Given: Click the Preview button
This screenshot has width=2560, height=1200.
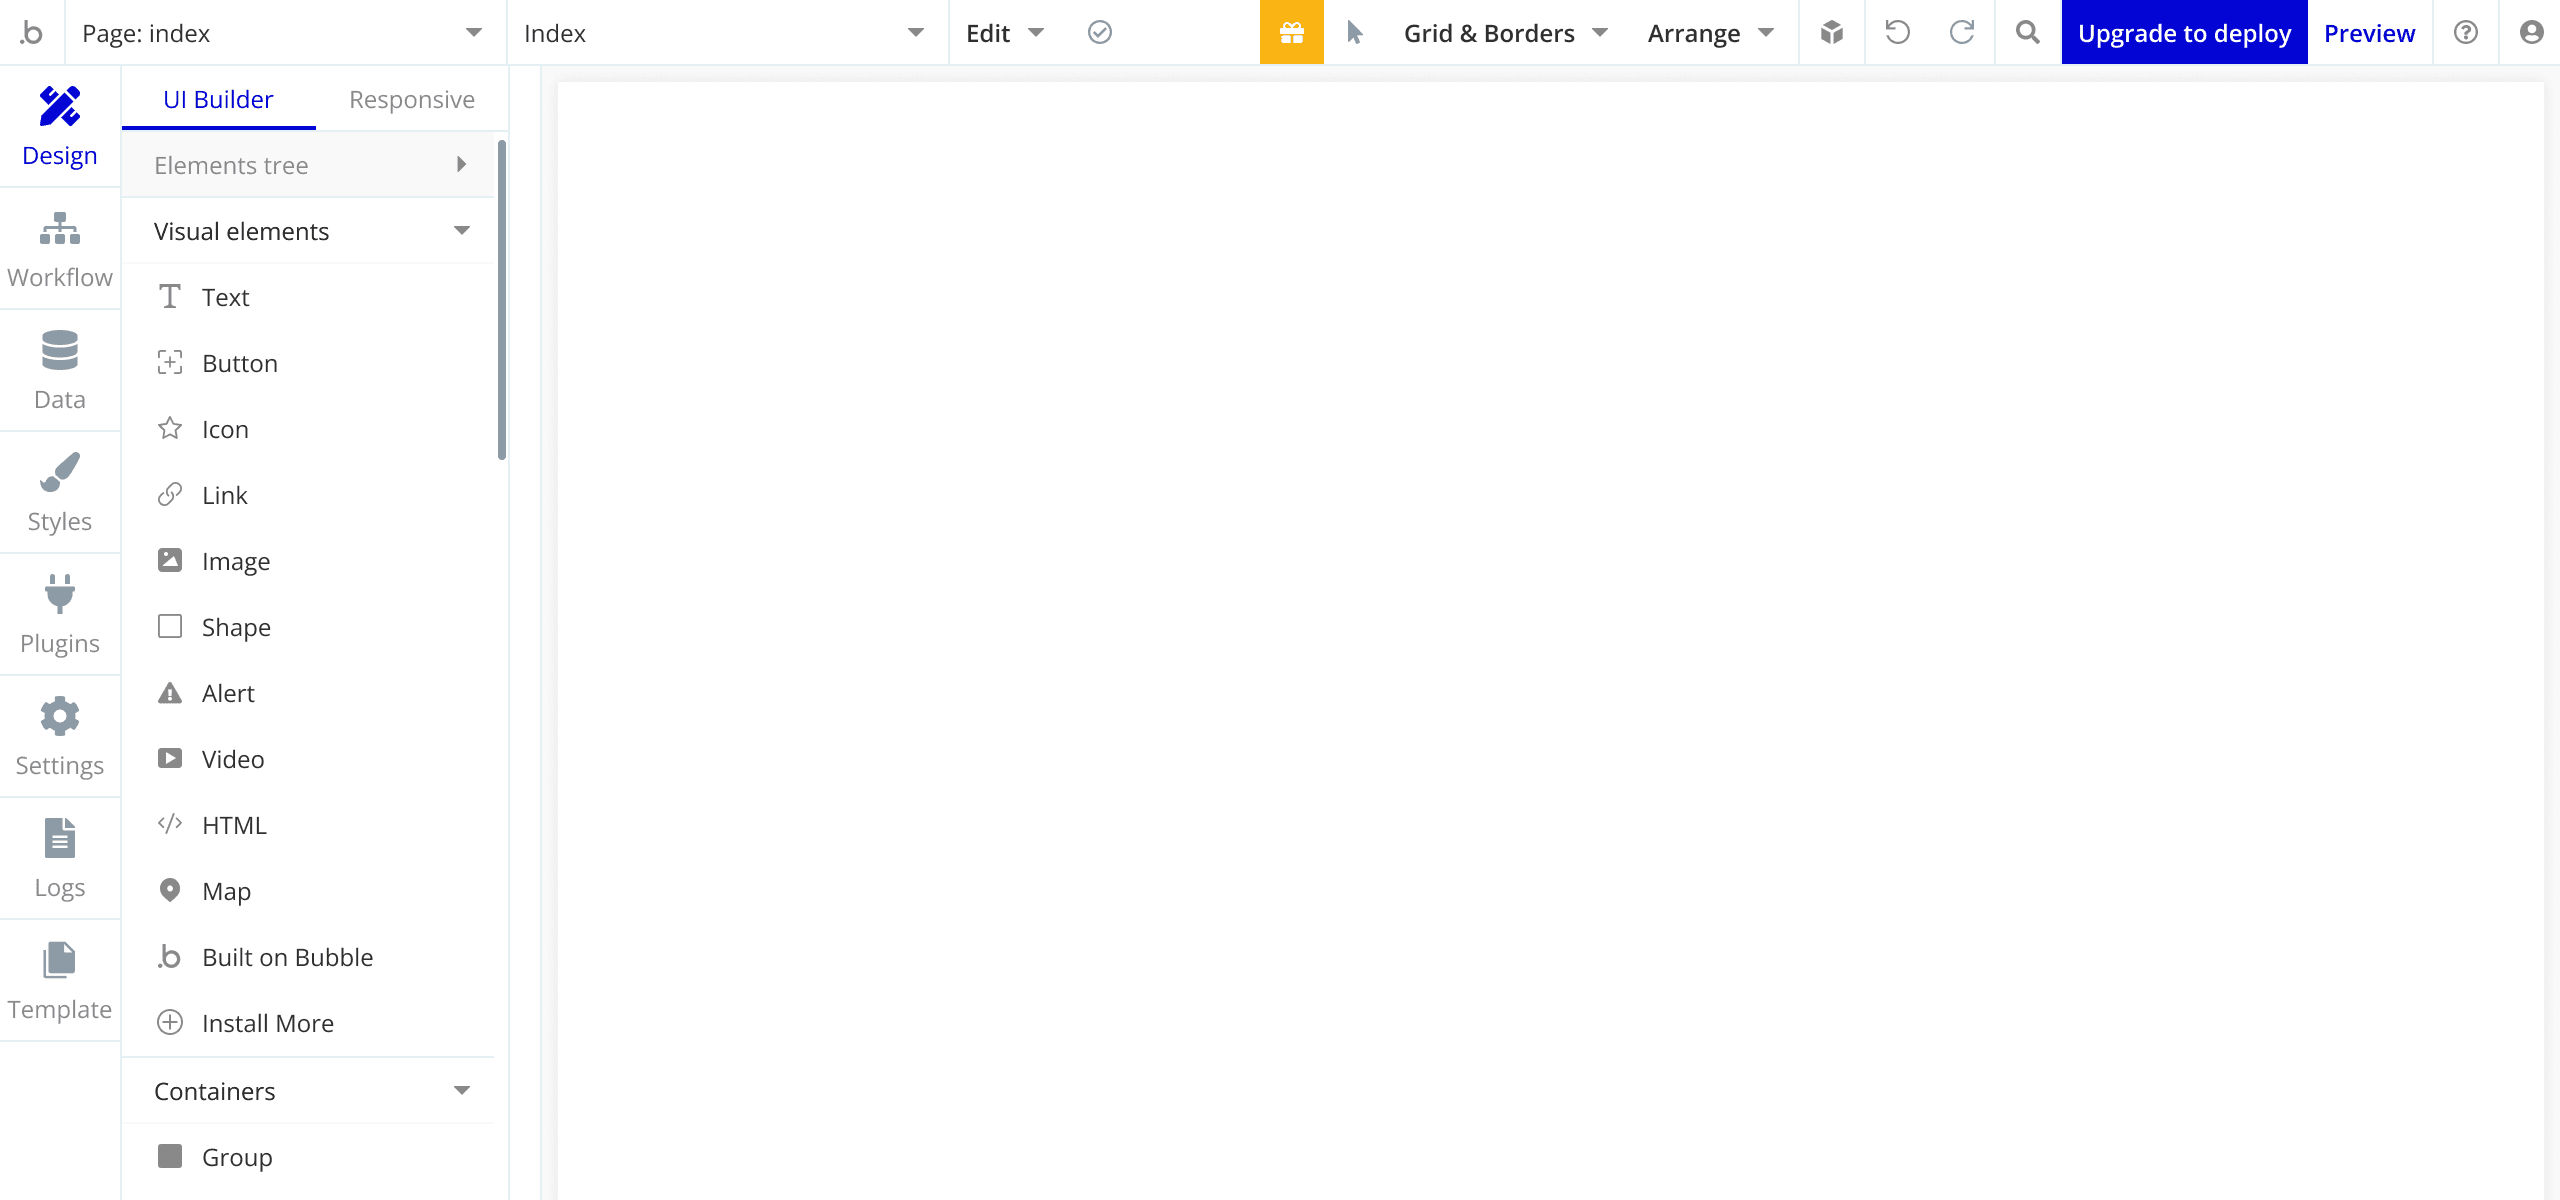Looking at the screenshot, I should pos(2369,31).
